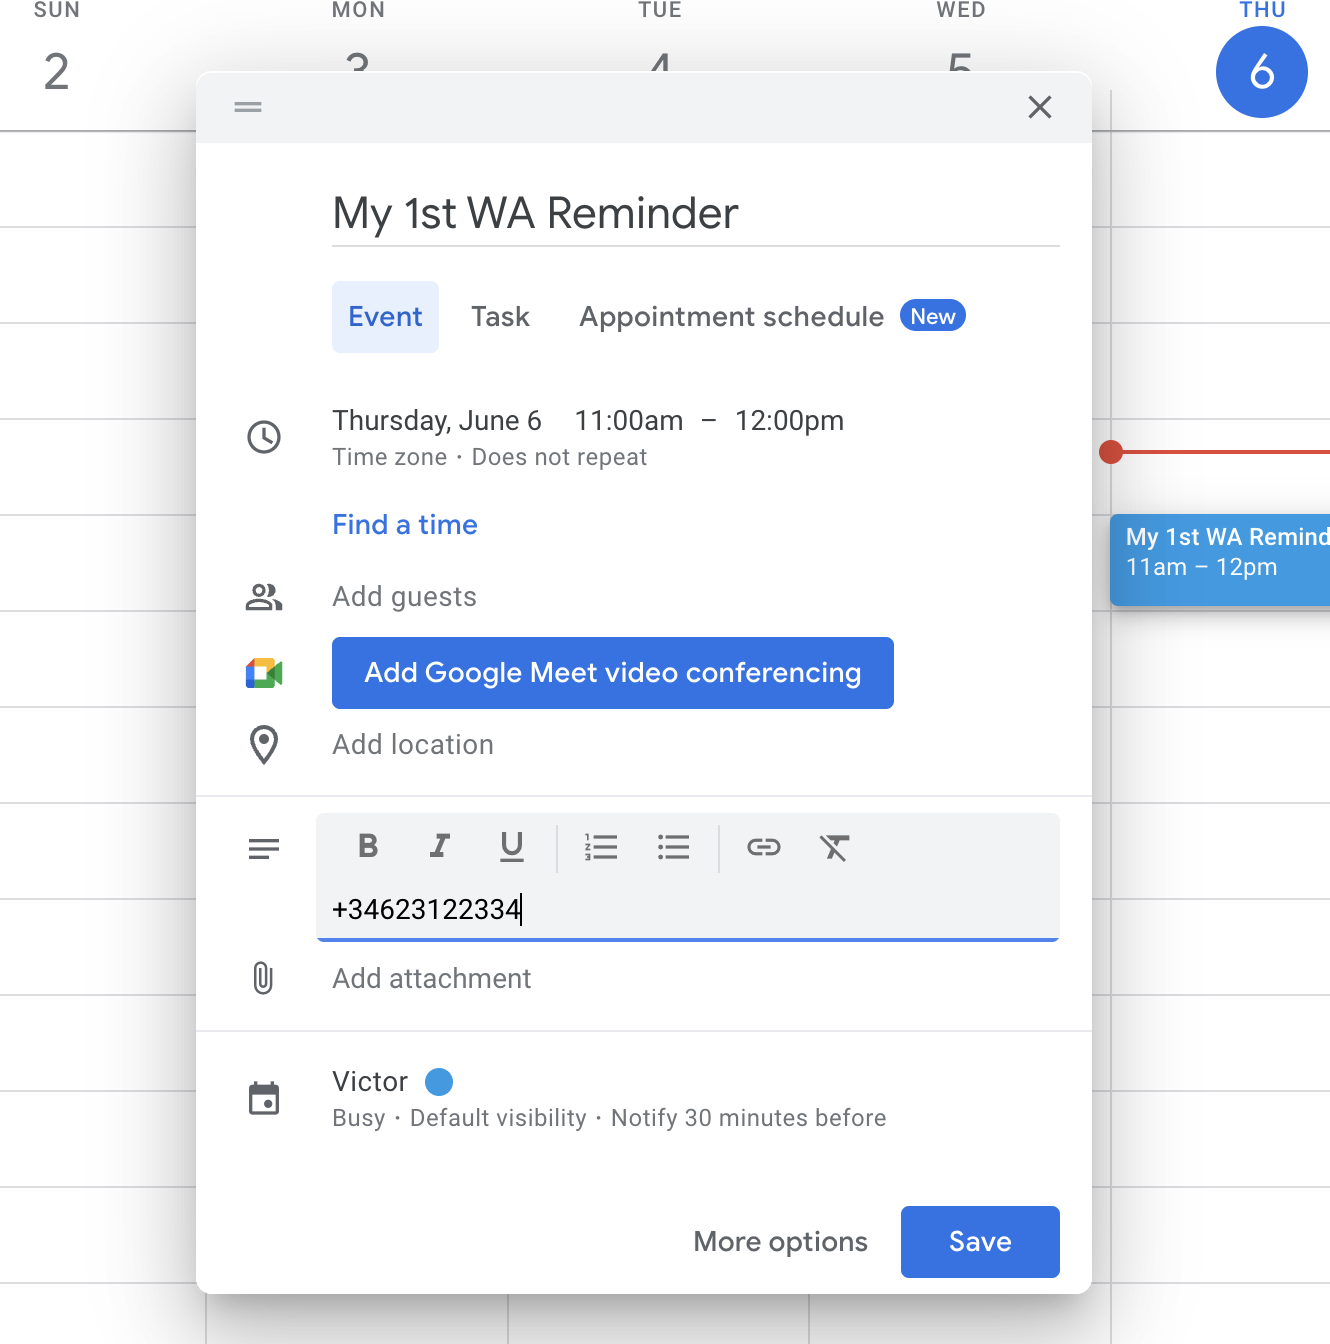1330x1344 pixels.
Task: Switch to Appointment schedule tab
Action: pyautogui.click(x=732, y=317)
